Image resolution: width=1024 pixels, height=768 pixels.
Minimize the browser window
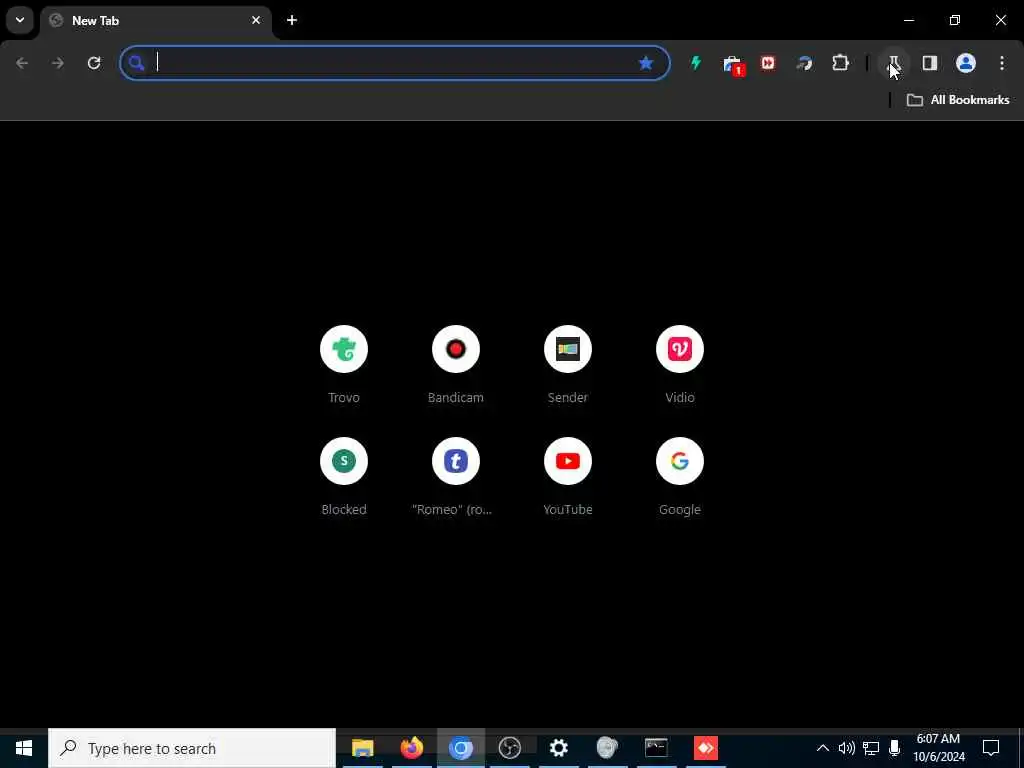(x=909, y=20)
